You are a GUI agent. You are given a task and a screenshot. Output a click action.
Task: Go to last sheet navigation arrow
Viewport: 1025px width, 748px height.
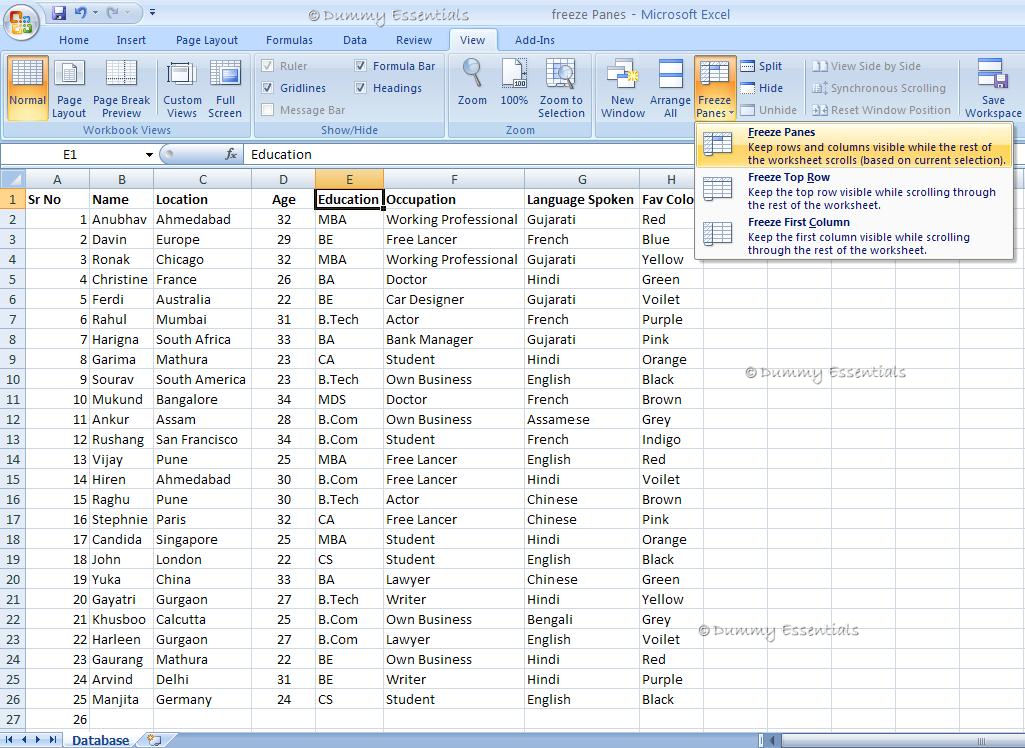click(52, 740)
